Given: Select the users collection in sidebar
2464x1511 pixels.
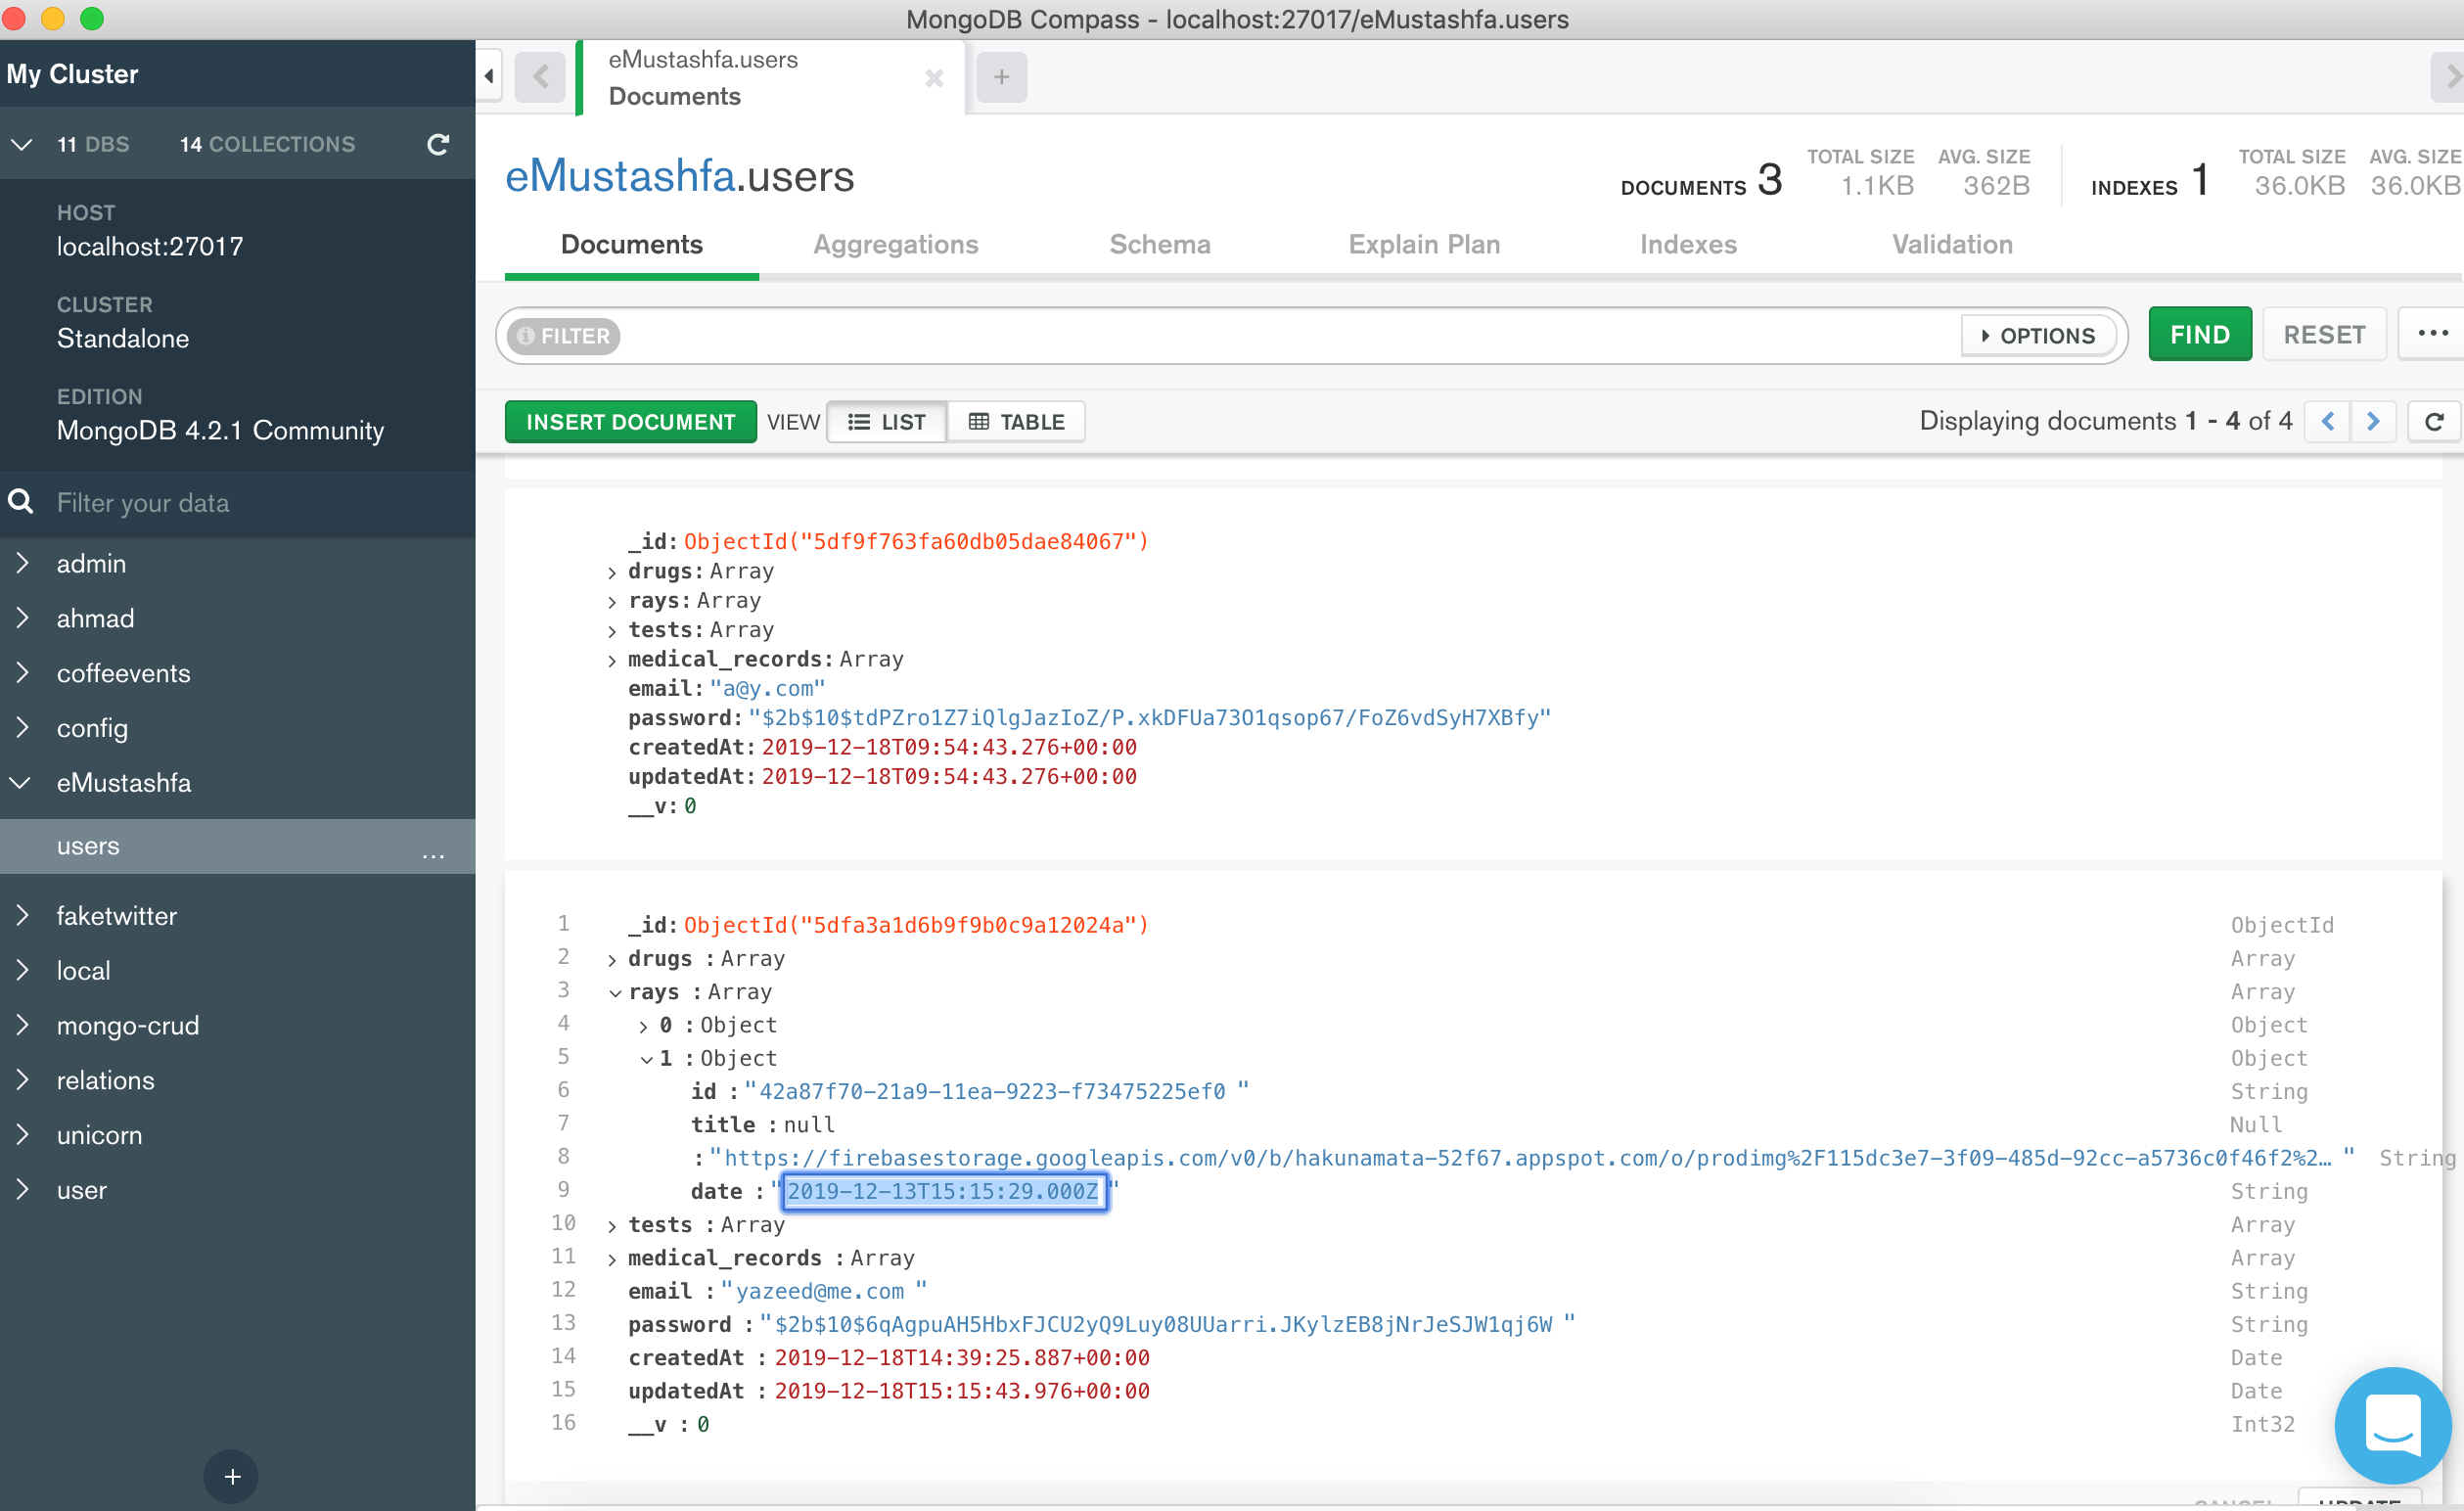Looking at the screenshot, I should pos(237,846).
